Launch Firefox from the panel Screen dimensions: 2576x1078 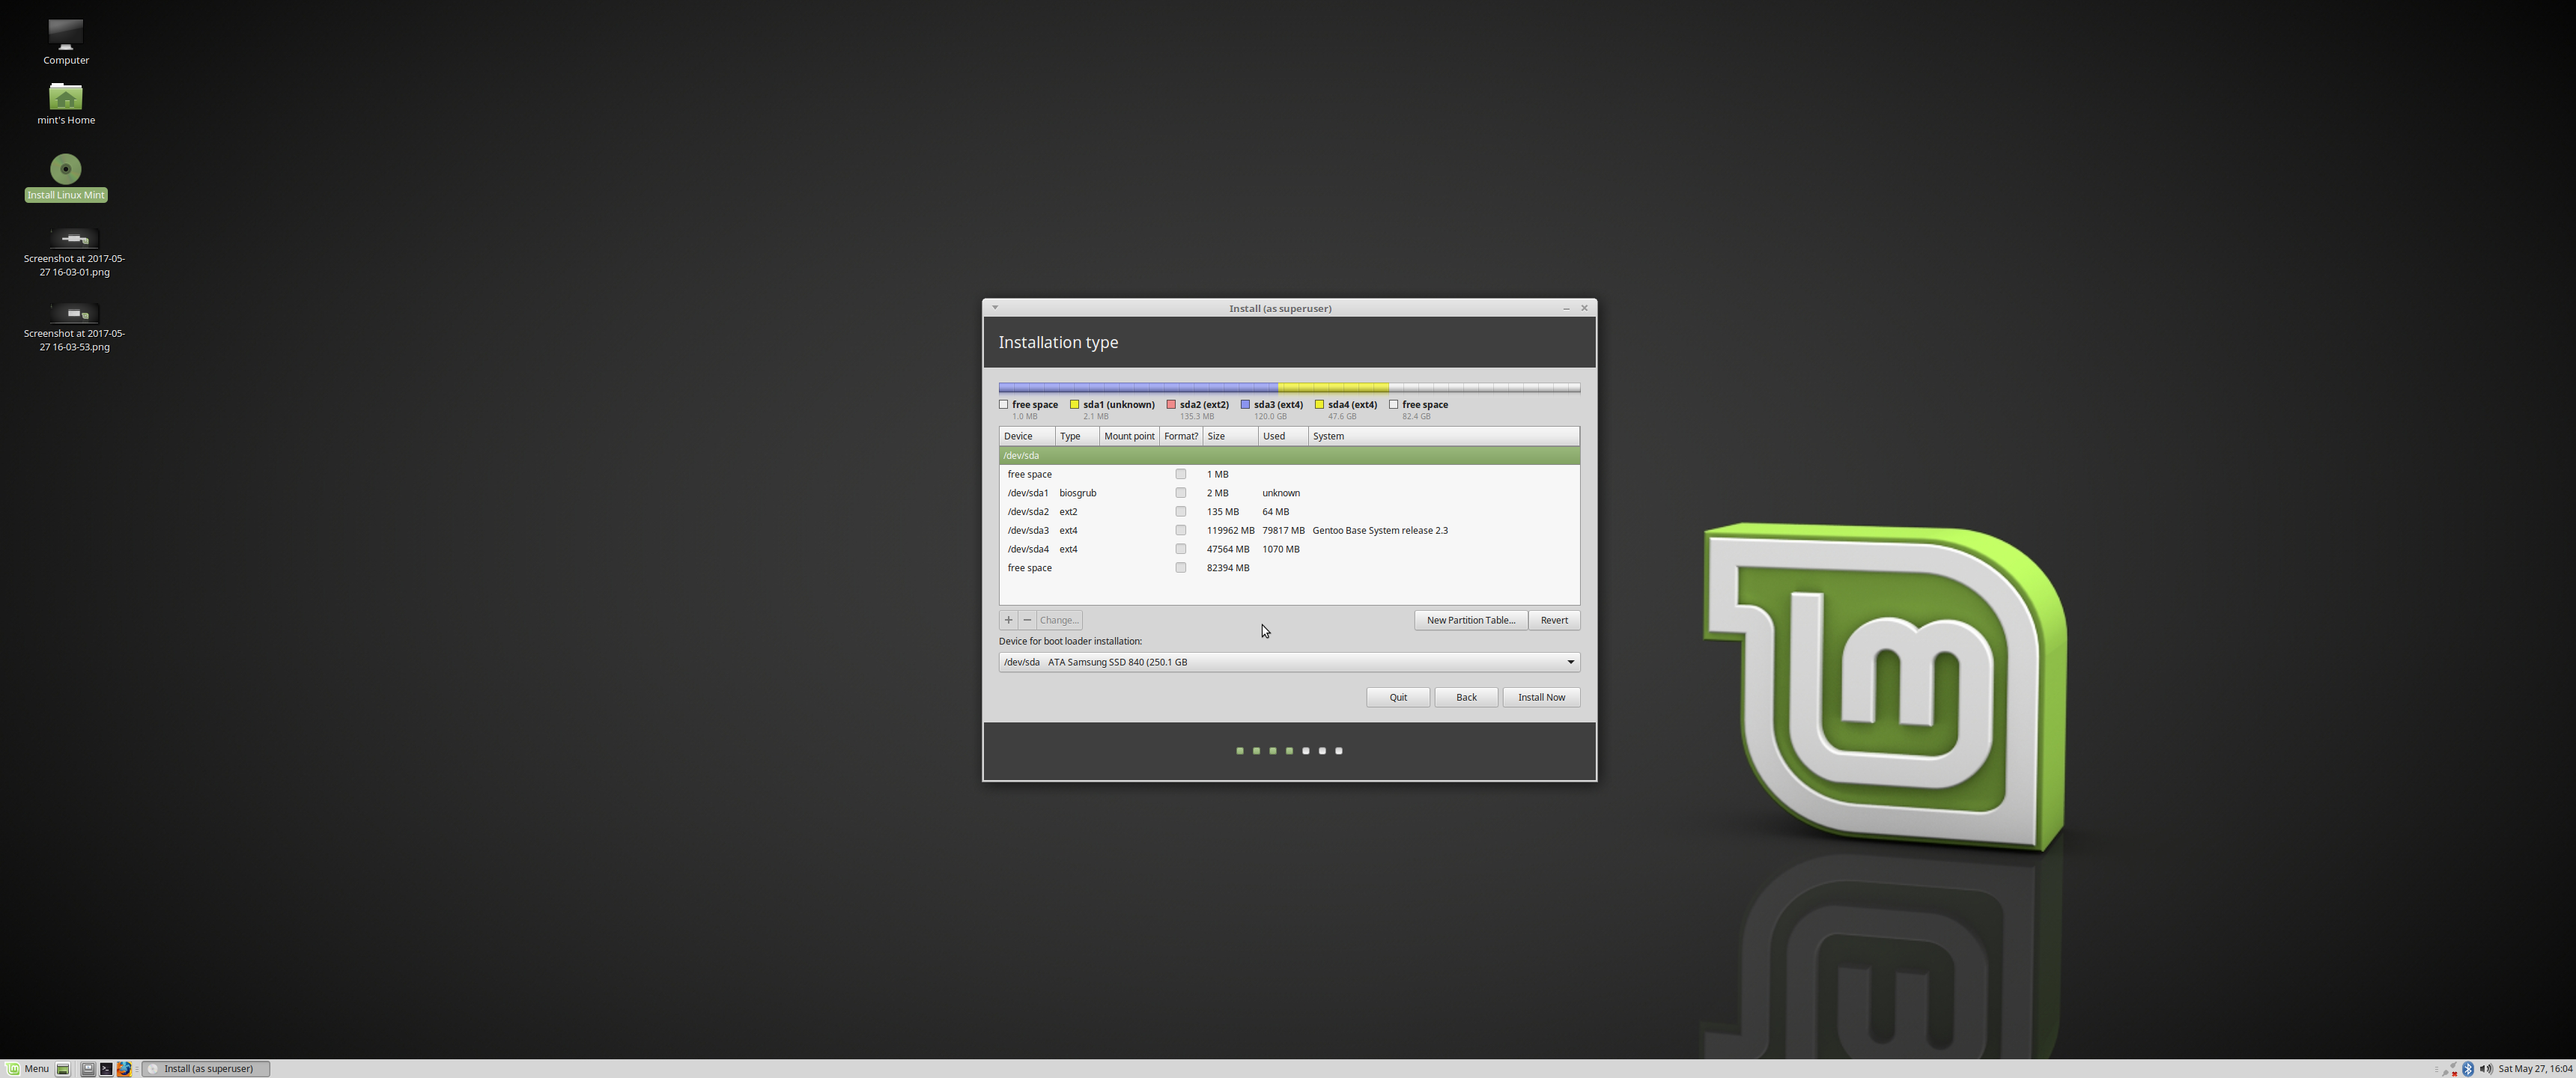(x=124, y=1068)
